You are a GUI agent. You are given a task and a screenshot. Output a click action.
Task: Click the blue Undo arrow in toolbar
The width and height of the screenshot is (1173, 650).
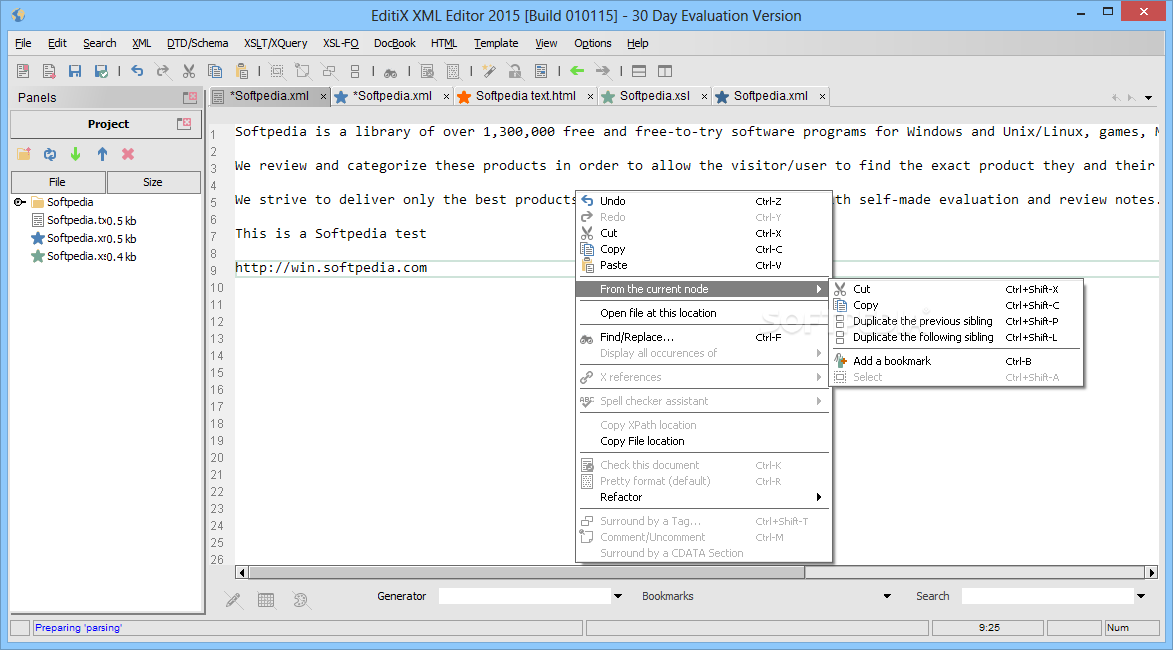[137, 70]
